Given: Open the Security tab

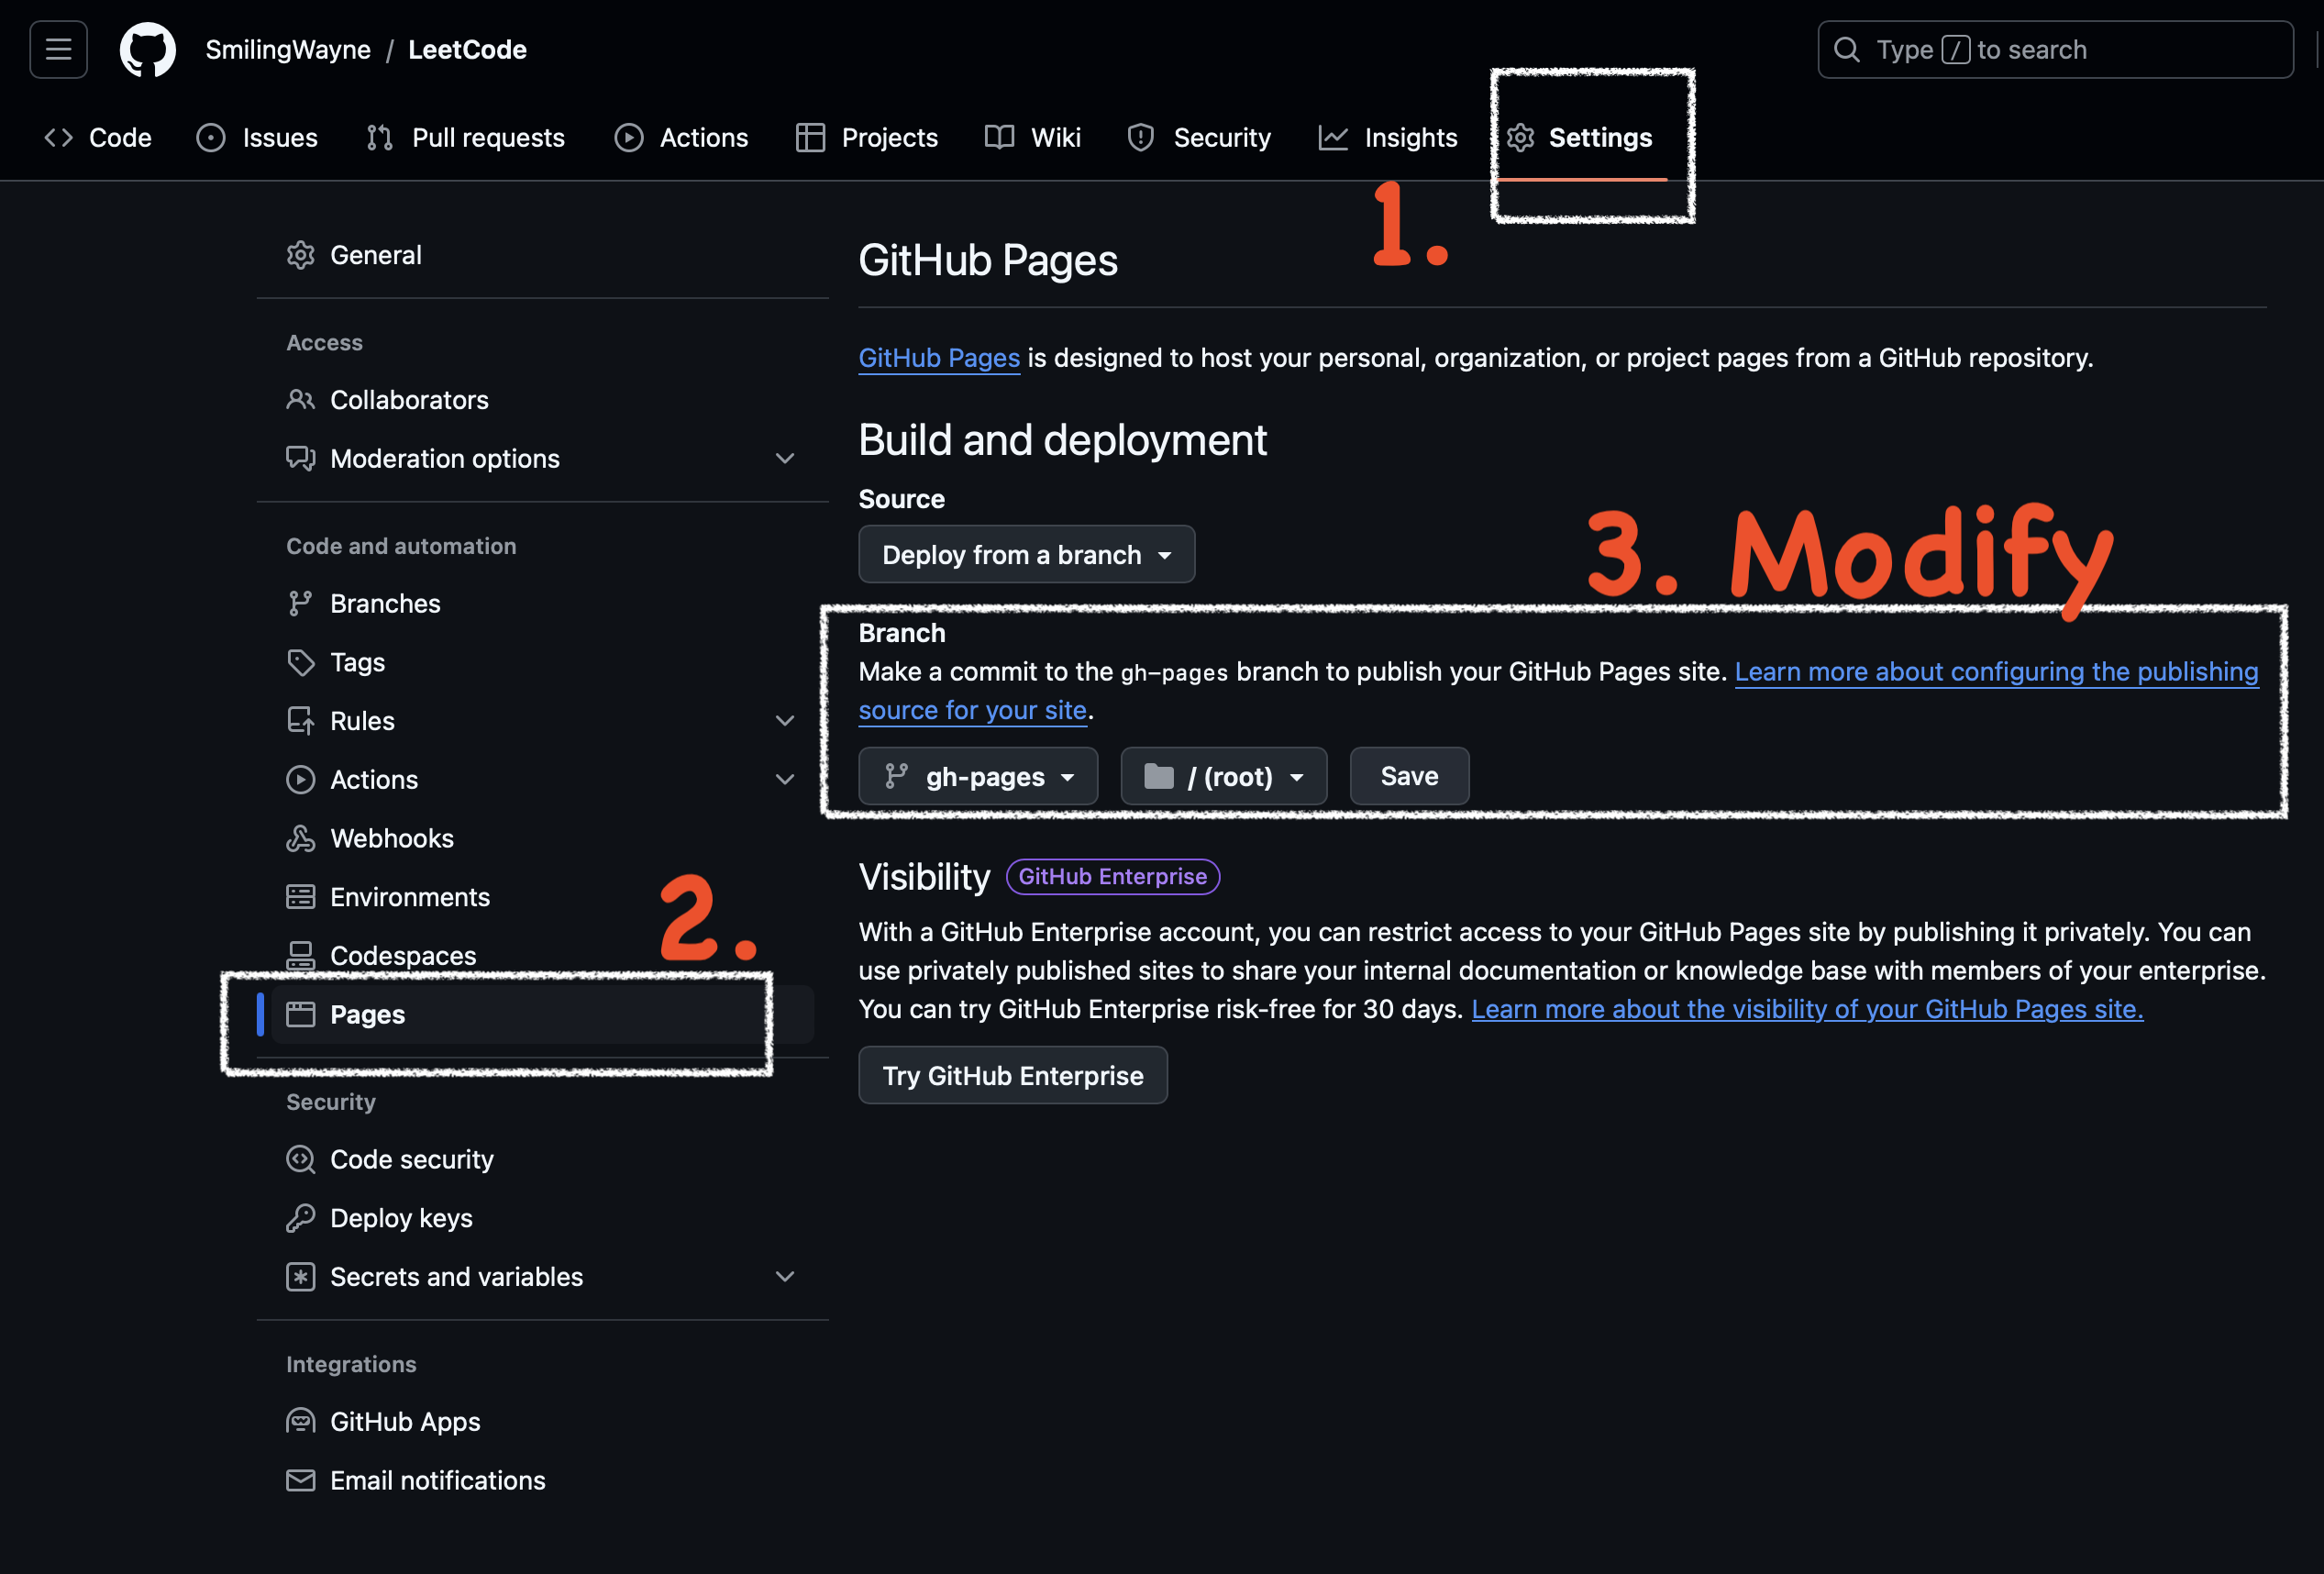Looking at the screenshot, I should coord(1199,137).
